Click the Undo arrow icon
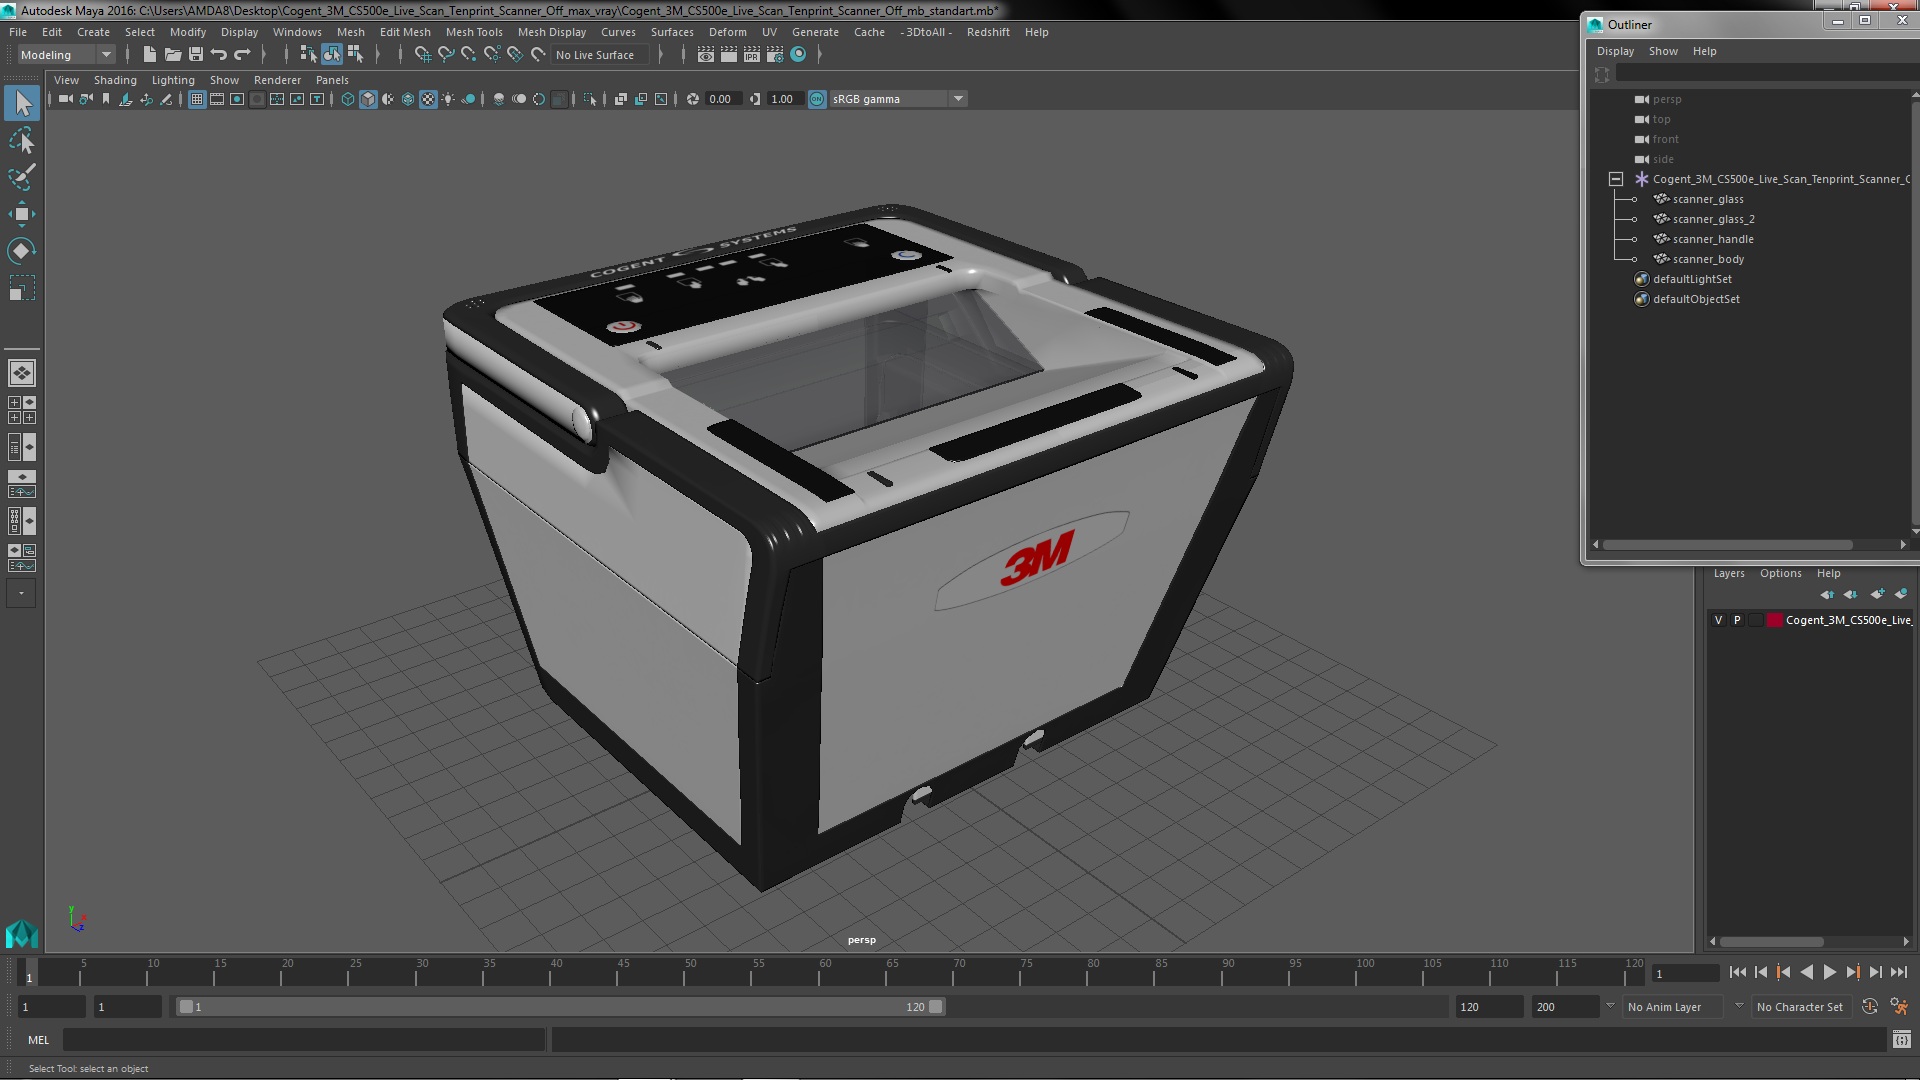1920x1080 pixels. [x=219, y=55]
